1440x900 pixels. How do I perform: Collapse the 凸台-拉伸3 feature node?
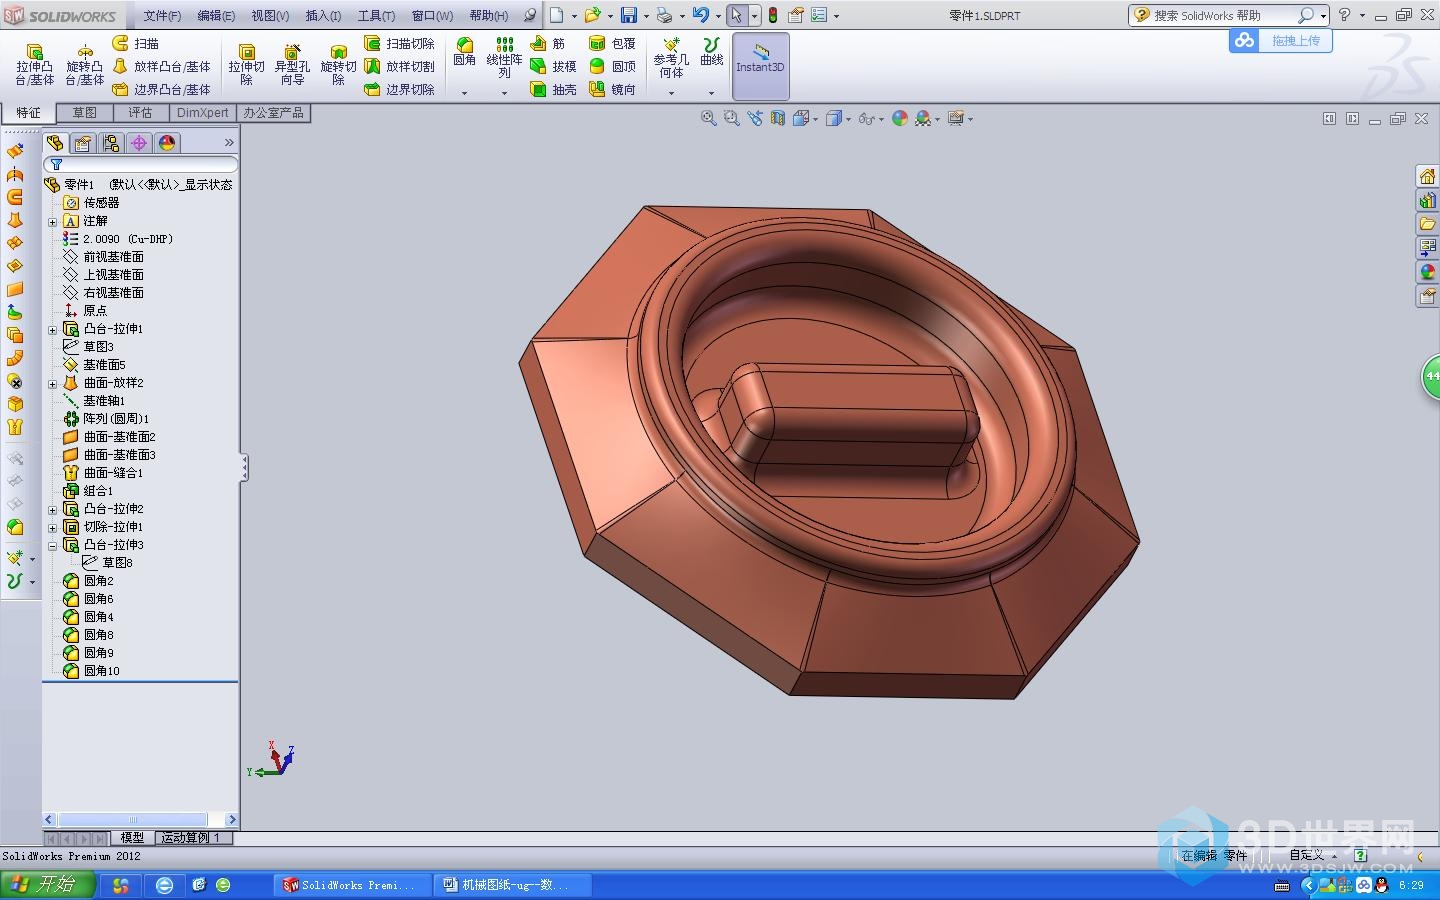coord(53,545)
